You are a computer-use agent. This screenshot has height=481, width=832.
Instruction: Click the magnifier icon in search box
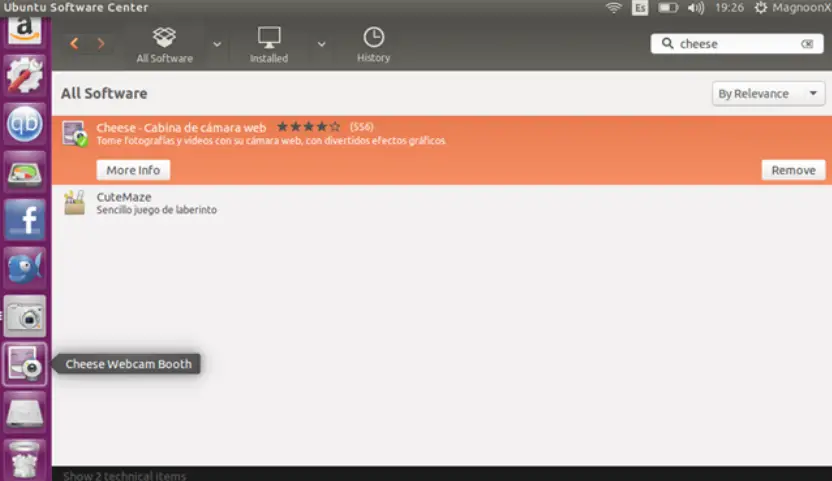tap(668, 44)
